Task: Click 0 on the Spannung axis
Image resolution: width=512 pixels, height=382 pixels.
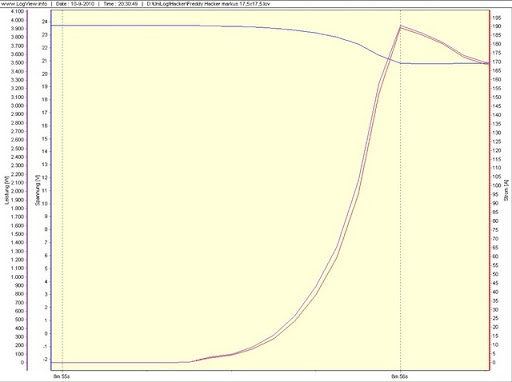Action: pos(46,333)
